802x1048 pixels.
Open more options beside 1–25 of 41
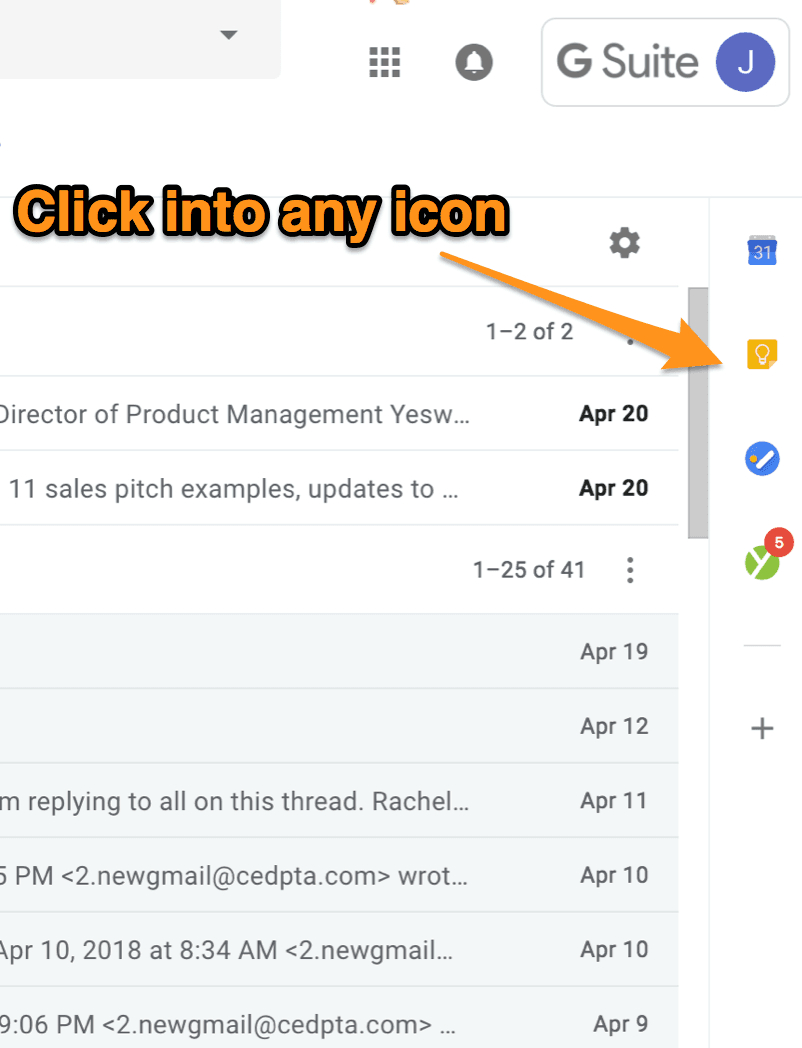pos(630,570)
